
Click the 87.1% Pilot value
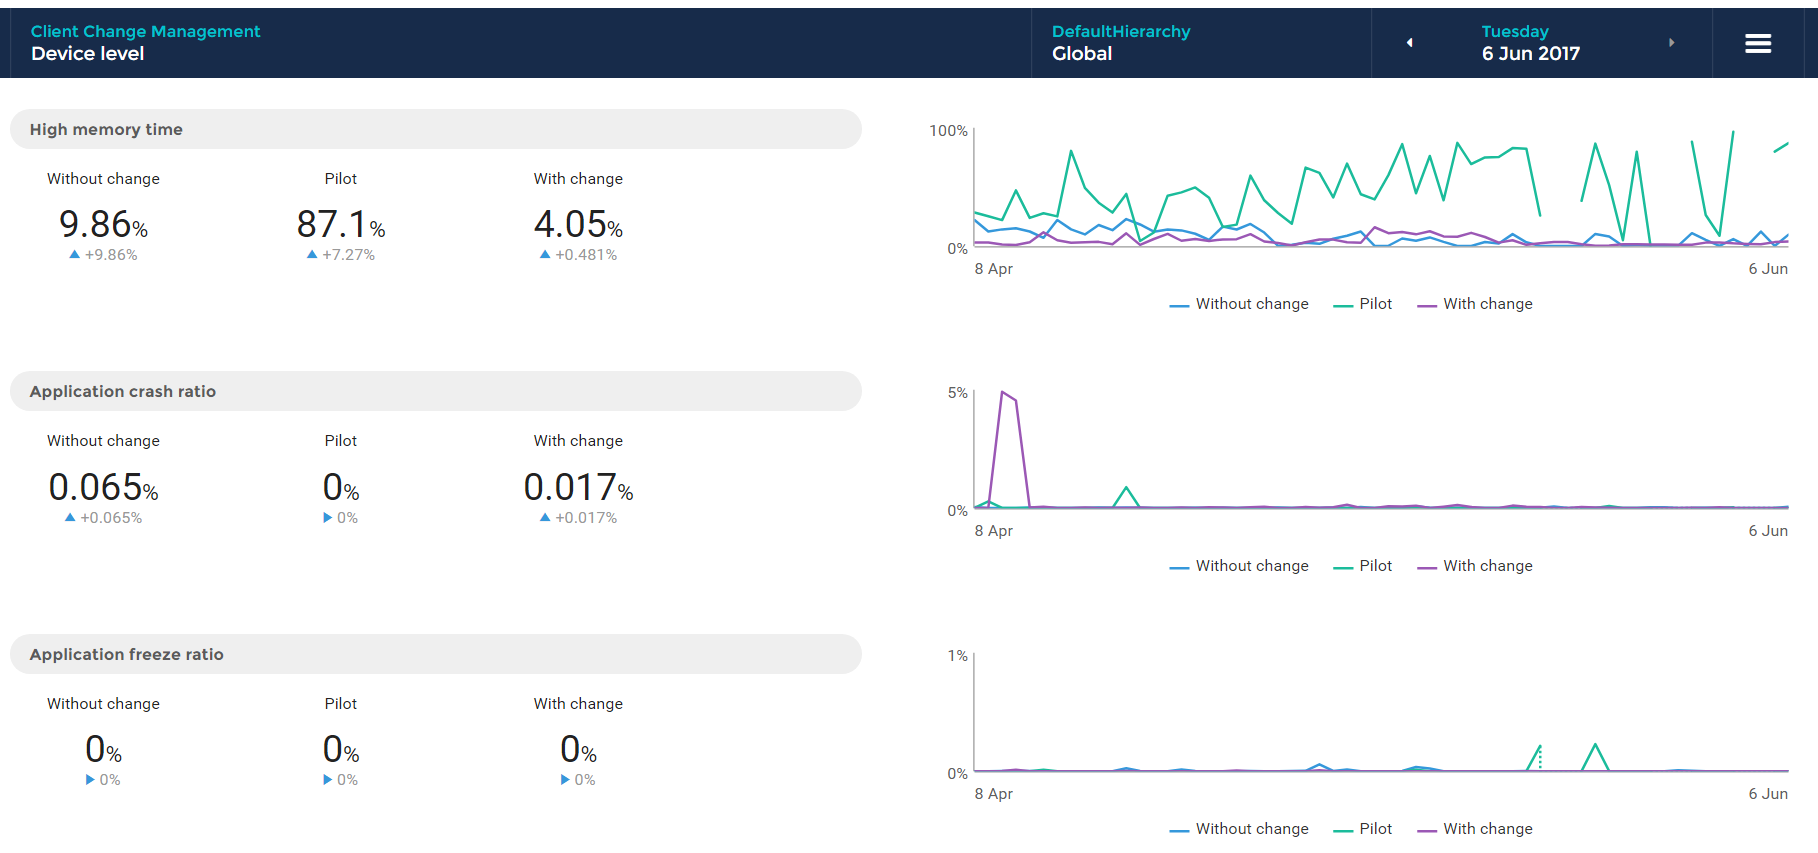(x=341, y=224)
